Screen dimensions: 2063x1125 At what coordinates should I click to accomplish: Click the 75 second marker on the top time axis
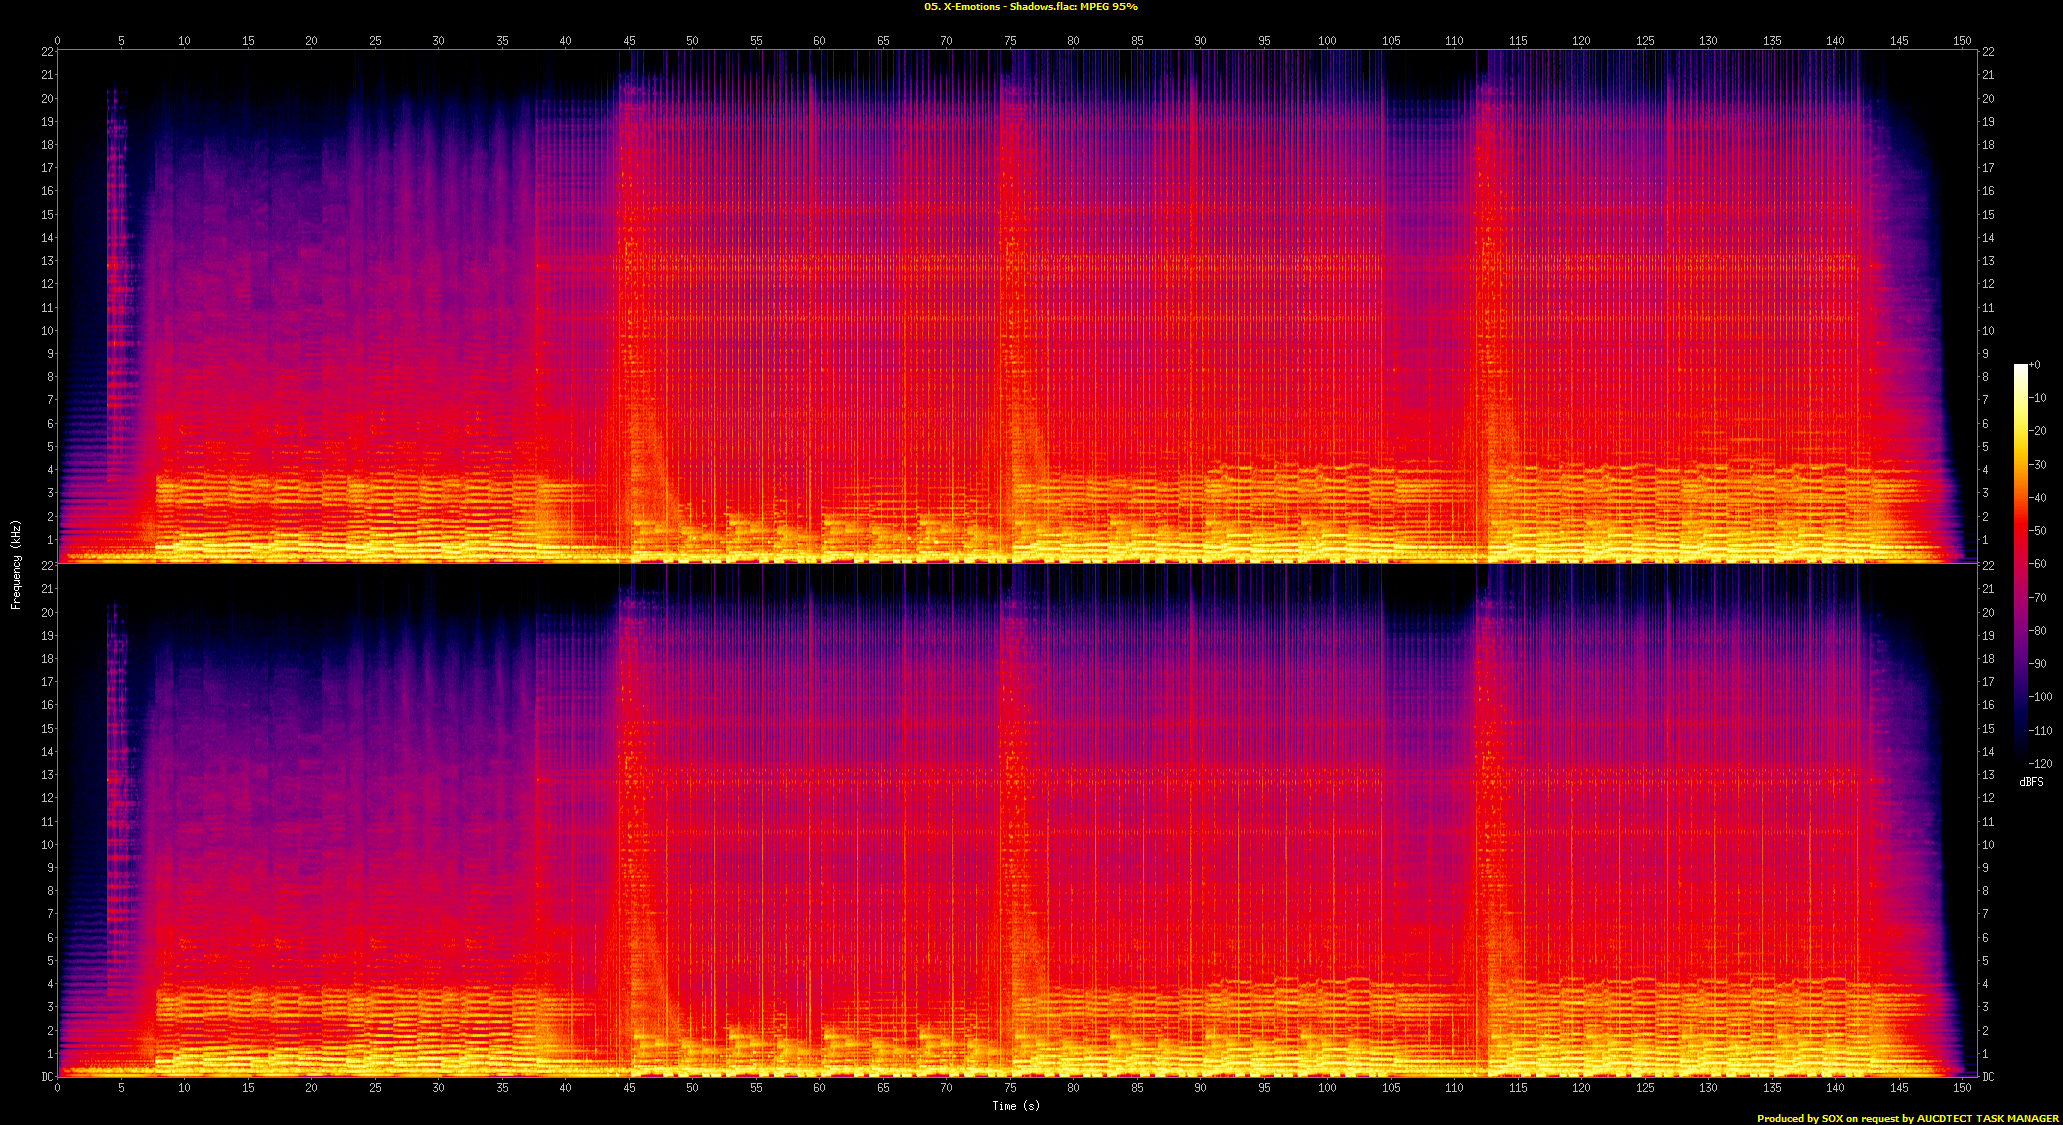[1010, 41]
